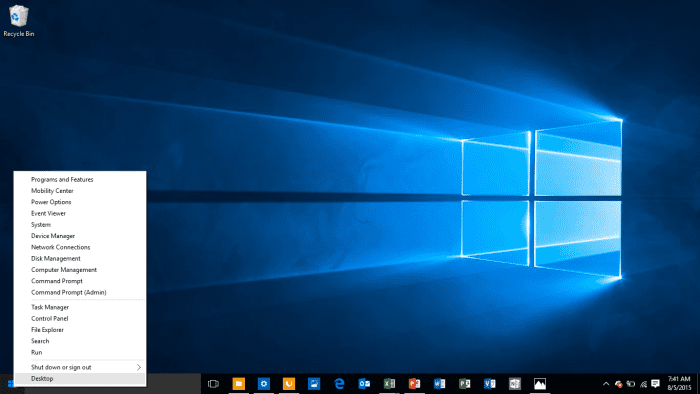Viewport: 700px width, 394px height.
Task: Click the battery status tray icon
Action: [x=631, y=384]
